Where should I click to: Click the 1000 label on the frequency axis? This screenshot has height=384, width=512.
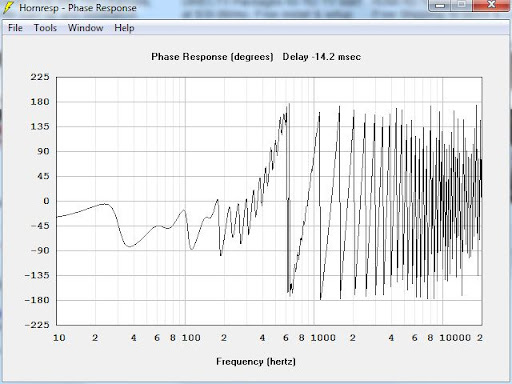[x=323, y=338]
